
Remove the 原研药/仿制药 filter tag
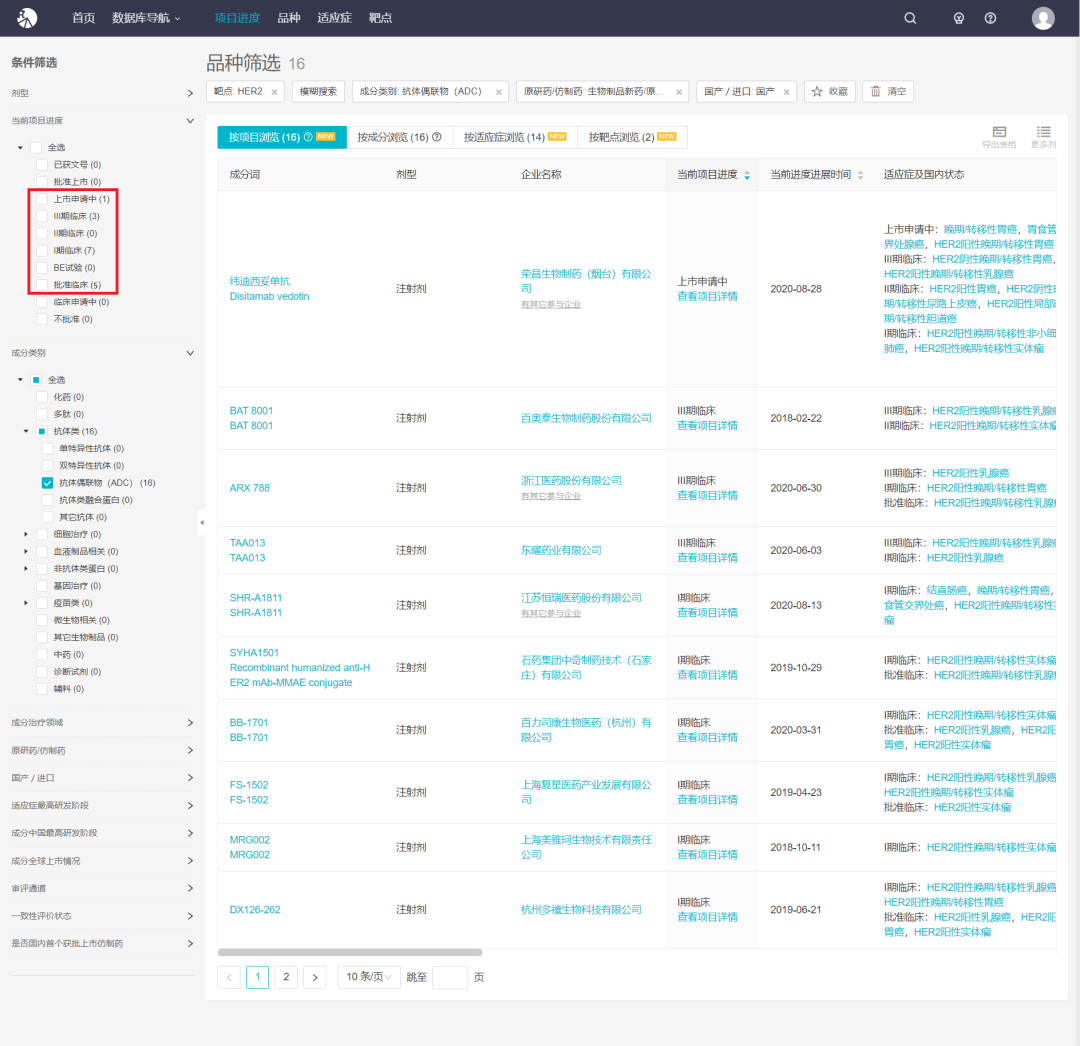(679, 92)
